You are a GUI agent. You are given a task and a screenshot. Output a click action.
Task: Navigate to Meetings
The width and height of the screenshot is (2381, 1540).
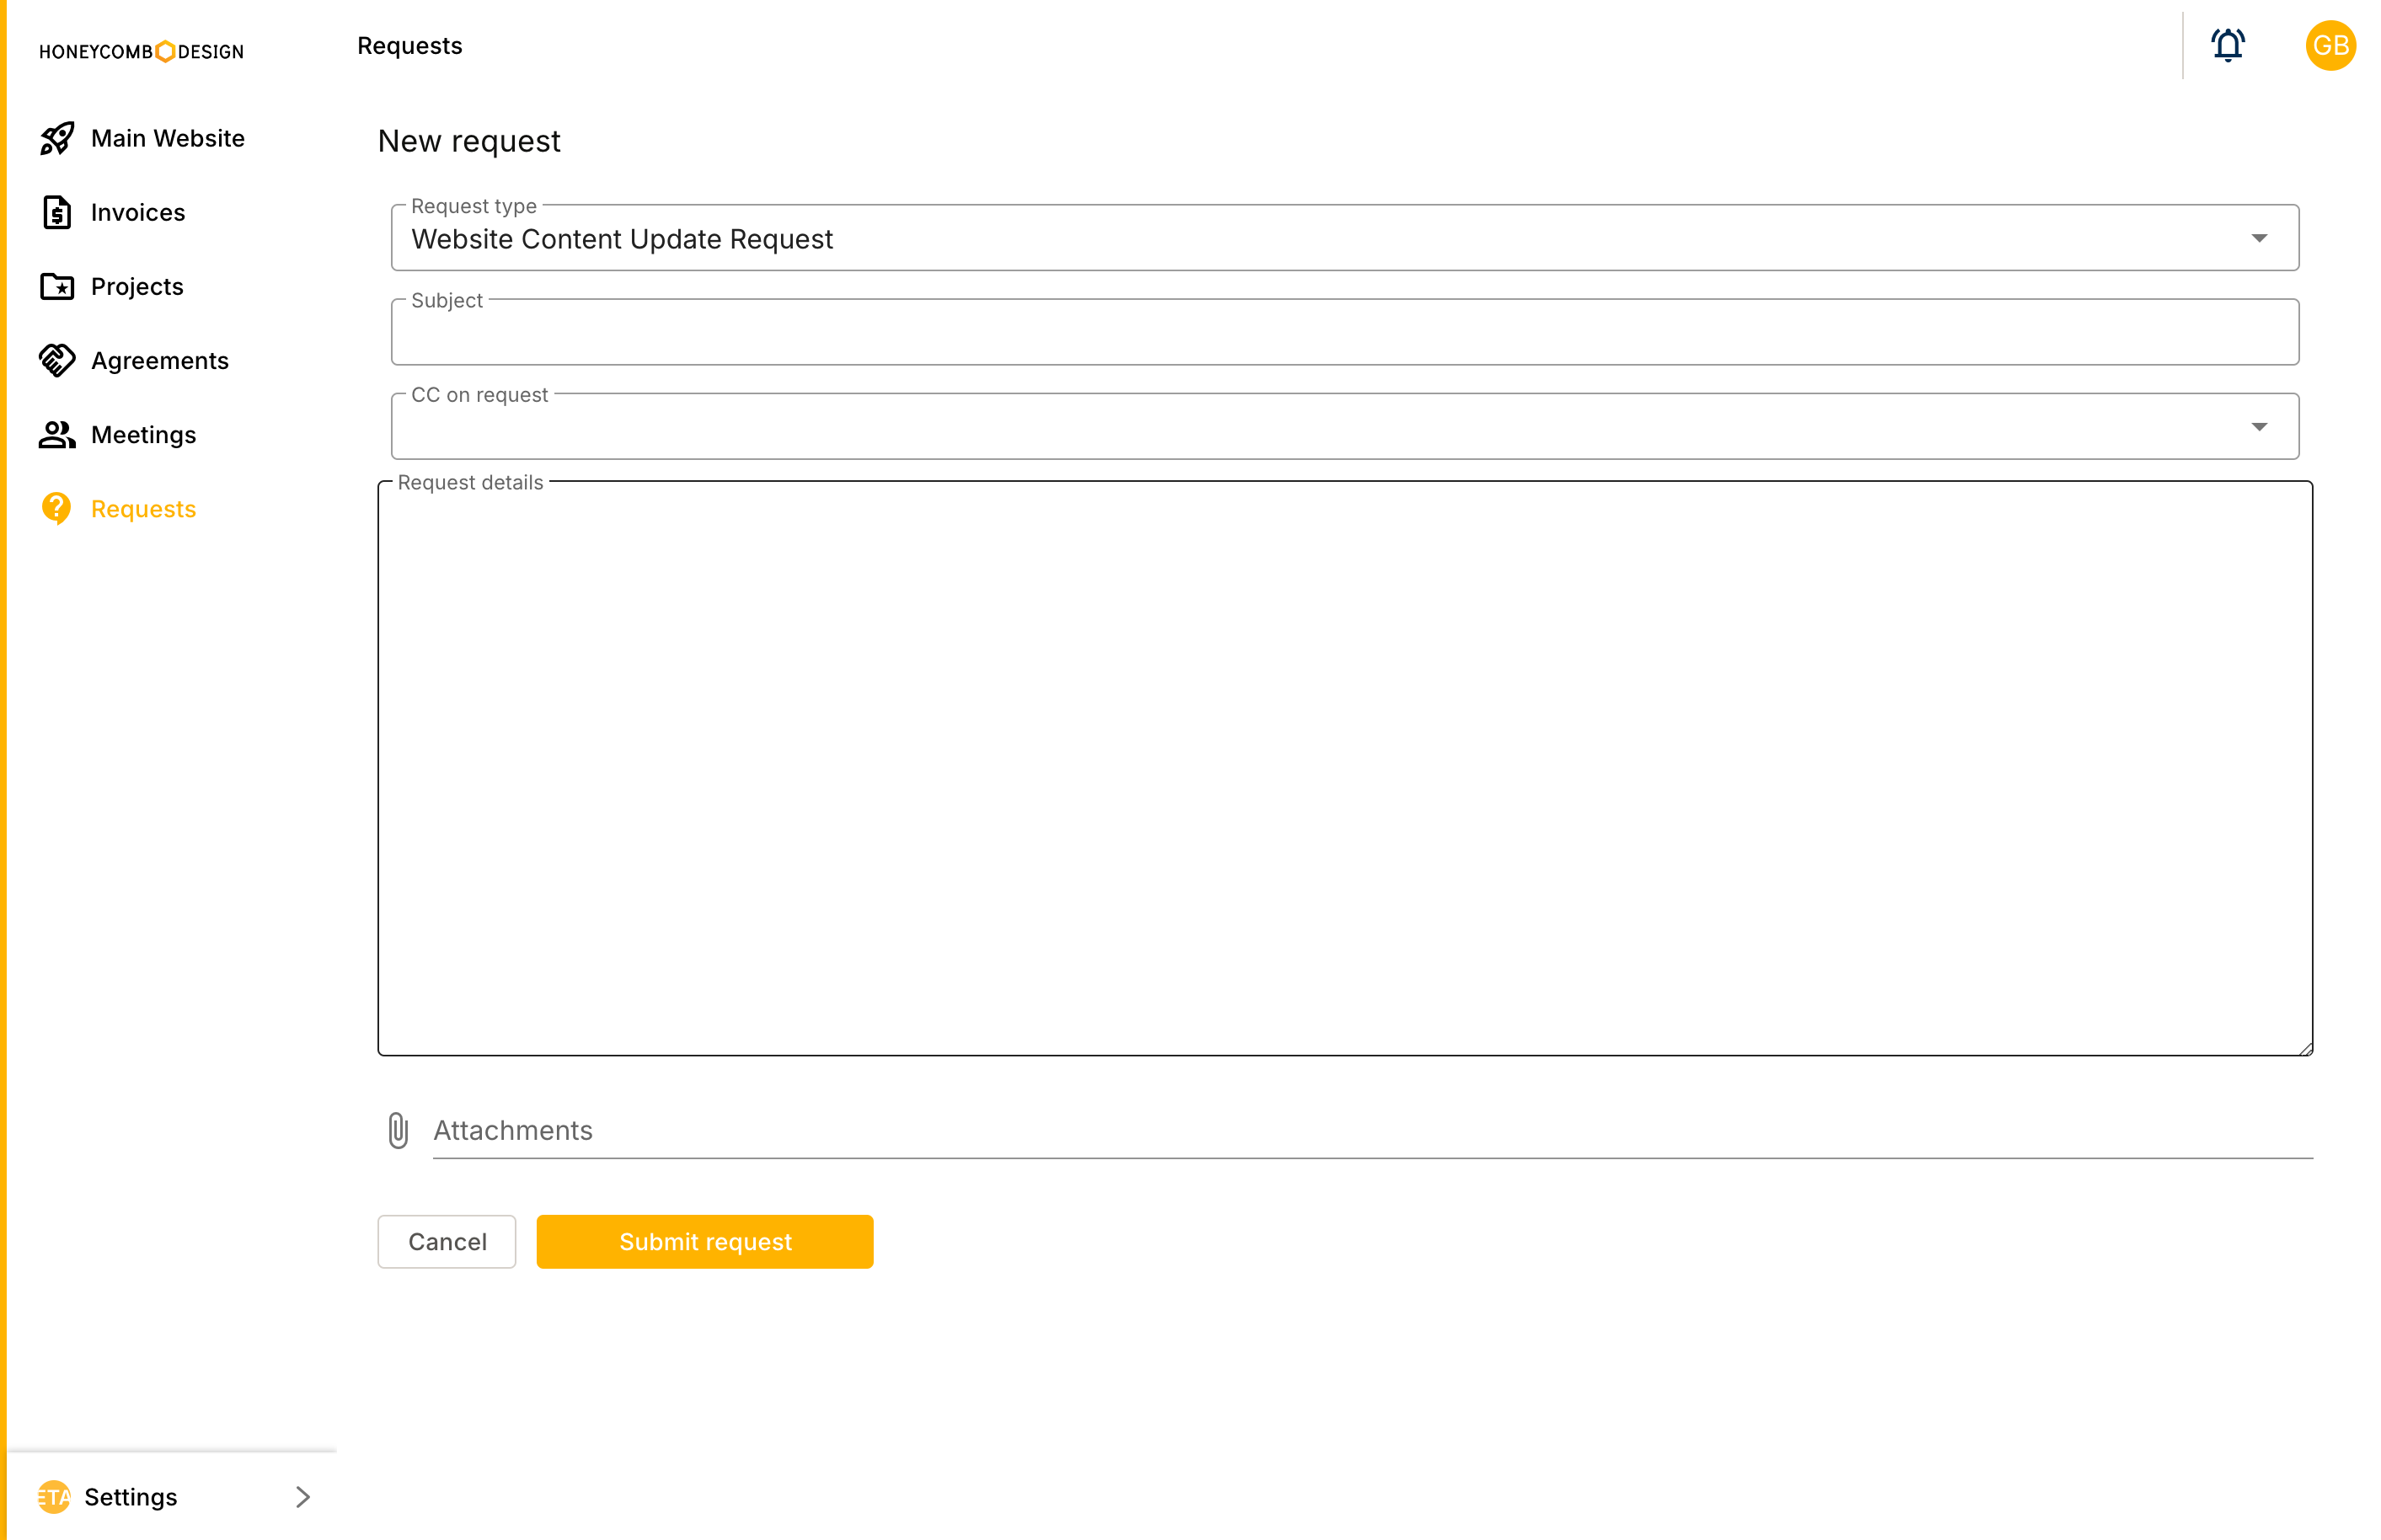144,434
